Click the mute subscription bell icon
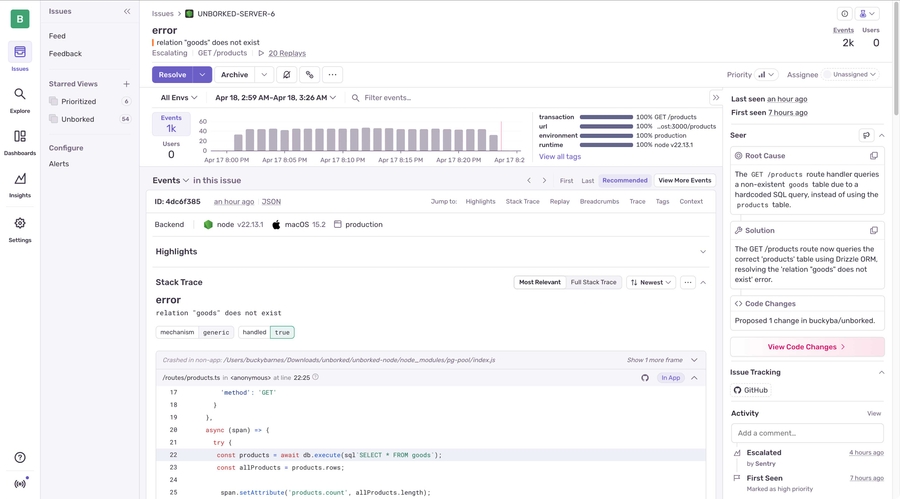This screenshot has width=900, height=499. point(286,75)
